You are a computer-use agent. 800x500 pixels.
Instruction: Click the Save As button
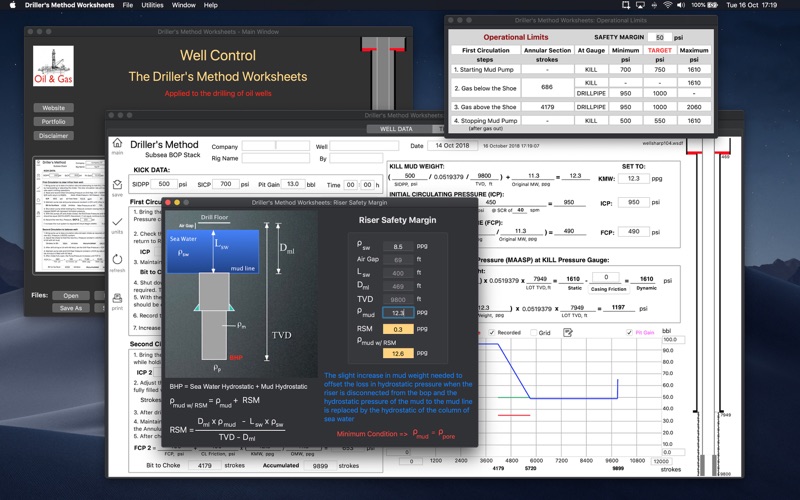coord(71,308)
